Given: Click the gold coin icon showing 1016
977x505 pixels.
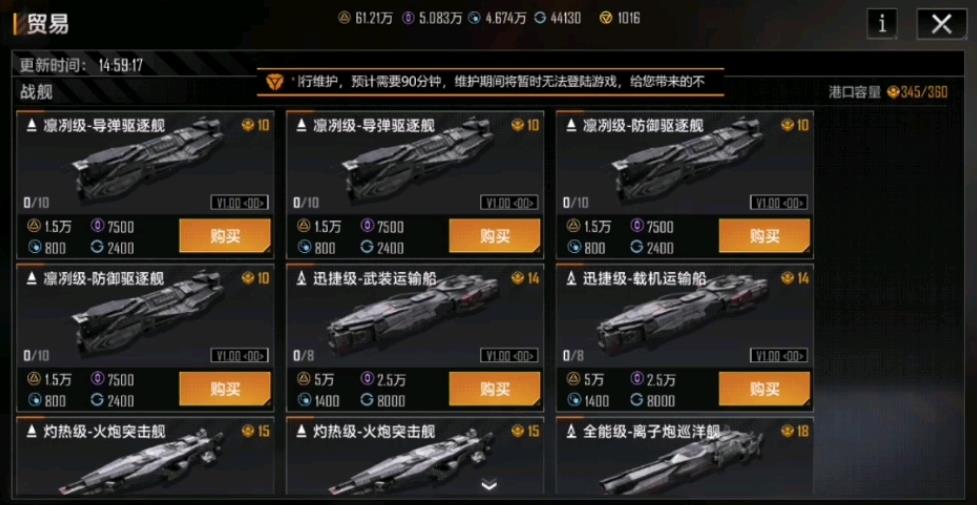Looking at the screenshot, I should 606,18.
